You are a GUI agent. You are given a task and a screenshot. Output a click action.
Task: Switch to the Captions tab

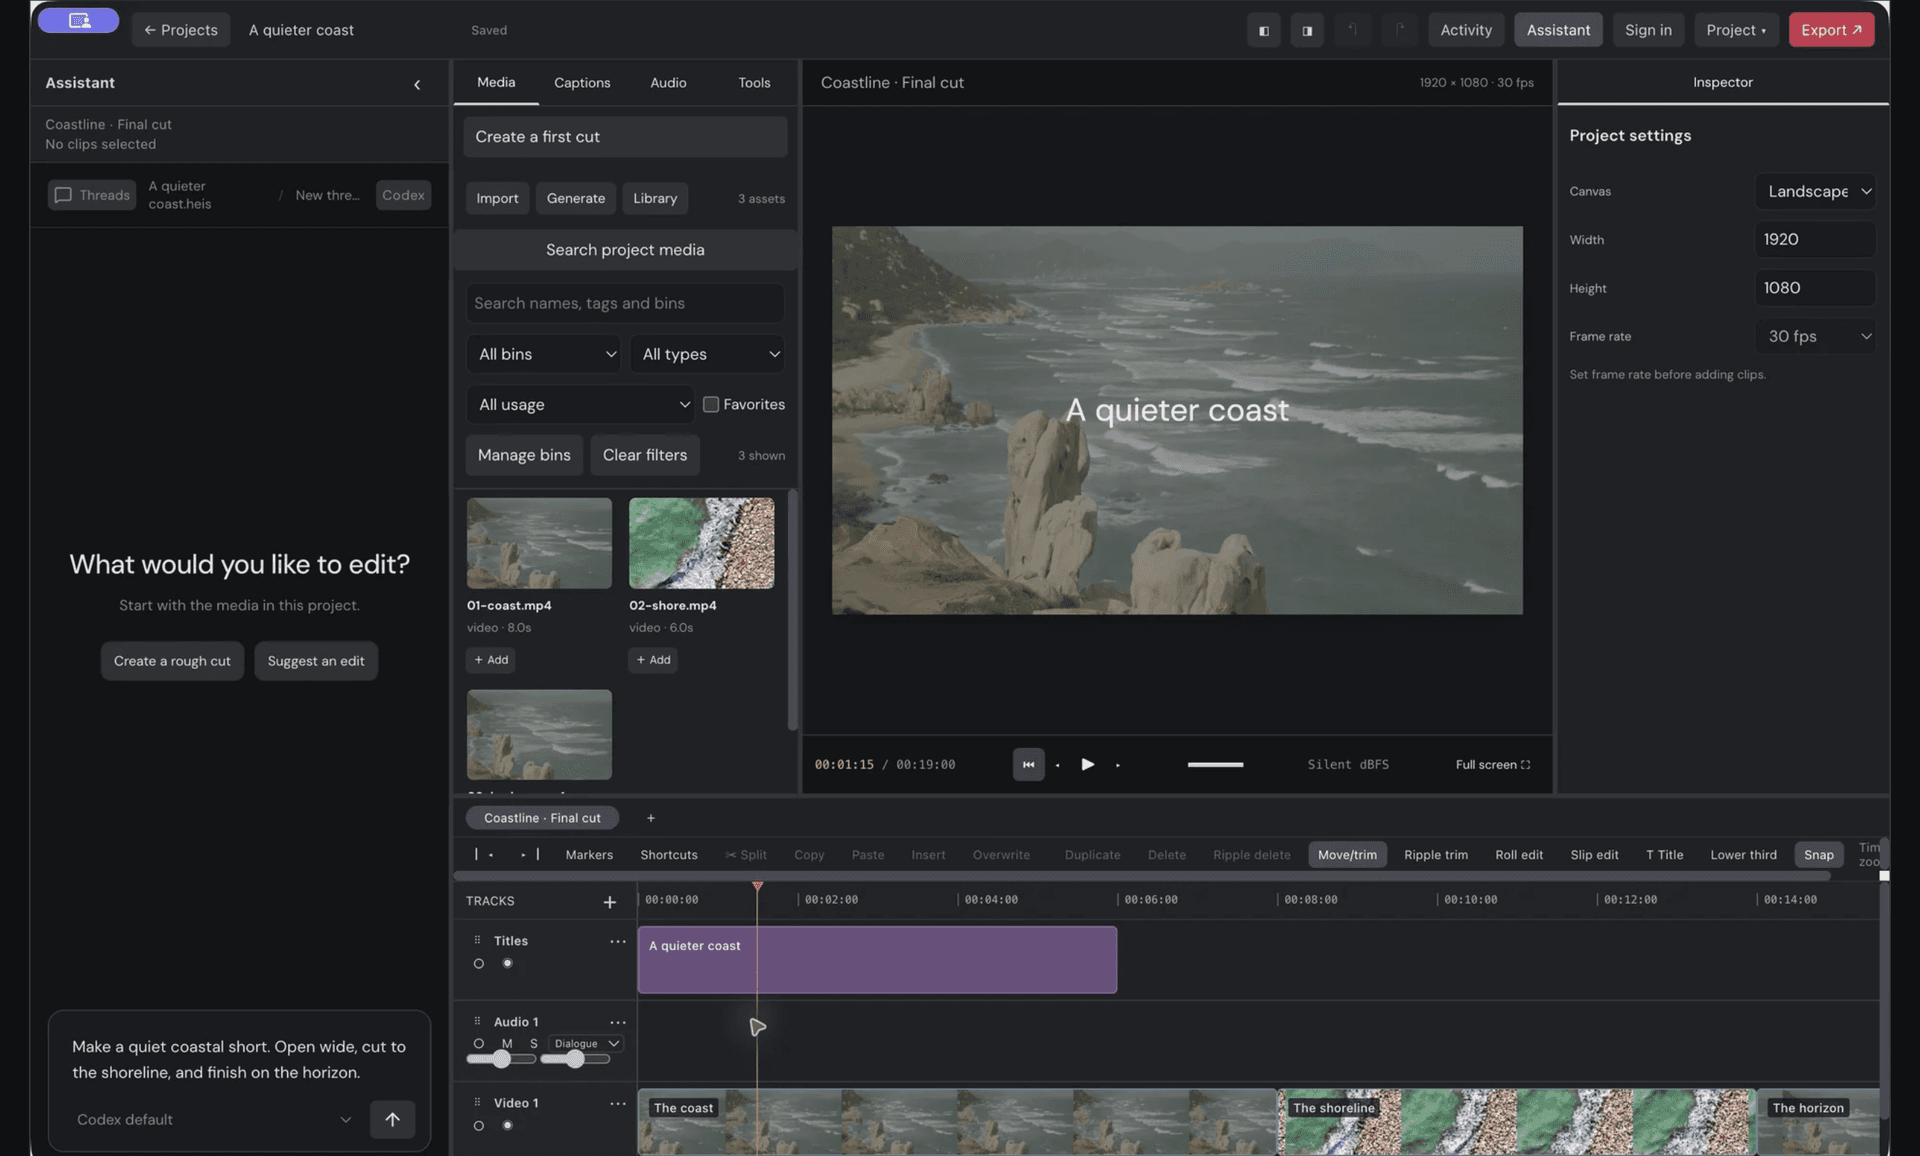point(582,83)
